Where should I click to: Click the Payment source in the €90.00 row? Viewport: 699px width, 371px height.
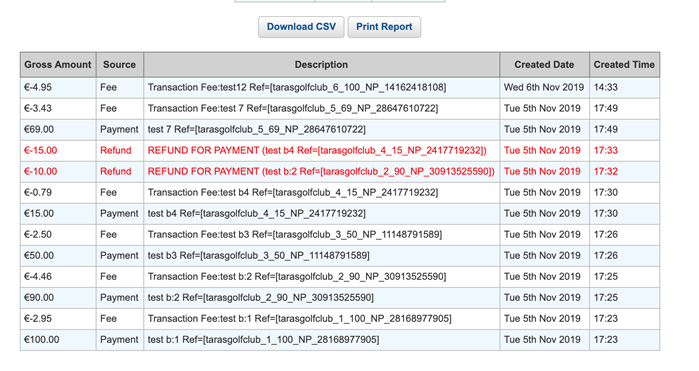(119, 297)
